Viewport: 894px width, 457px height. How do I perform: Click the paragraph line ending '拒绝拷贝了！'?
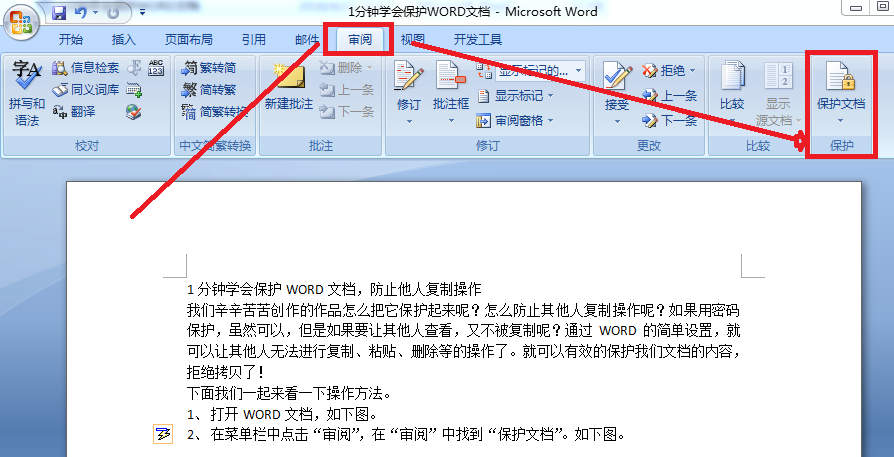pos(225,372)
